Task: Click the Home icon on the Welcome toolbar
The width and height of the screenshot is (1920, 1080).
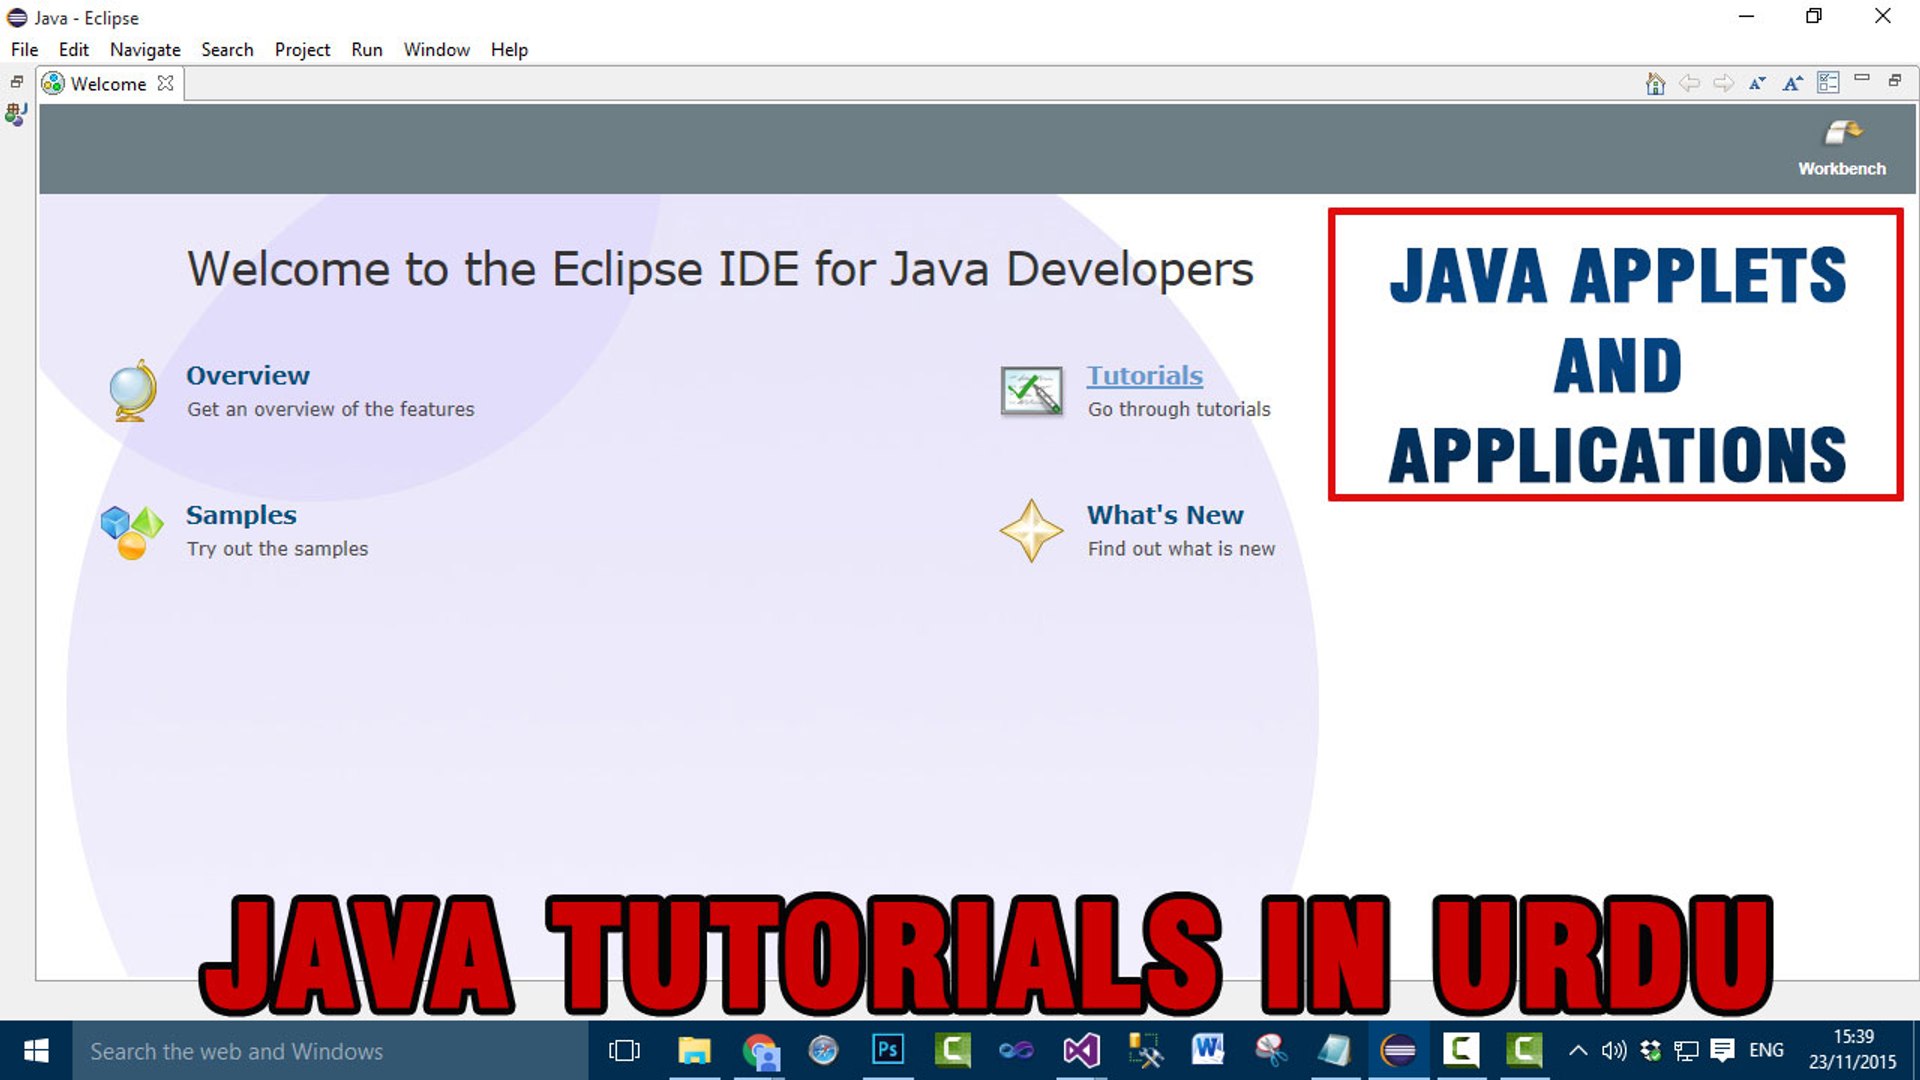Action: [1655, 83]
